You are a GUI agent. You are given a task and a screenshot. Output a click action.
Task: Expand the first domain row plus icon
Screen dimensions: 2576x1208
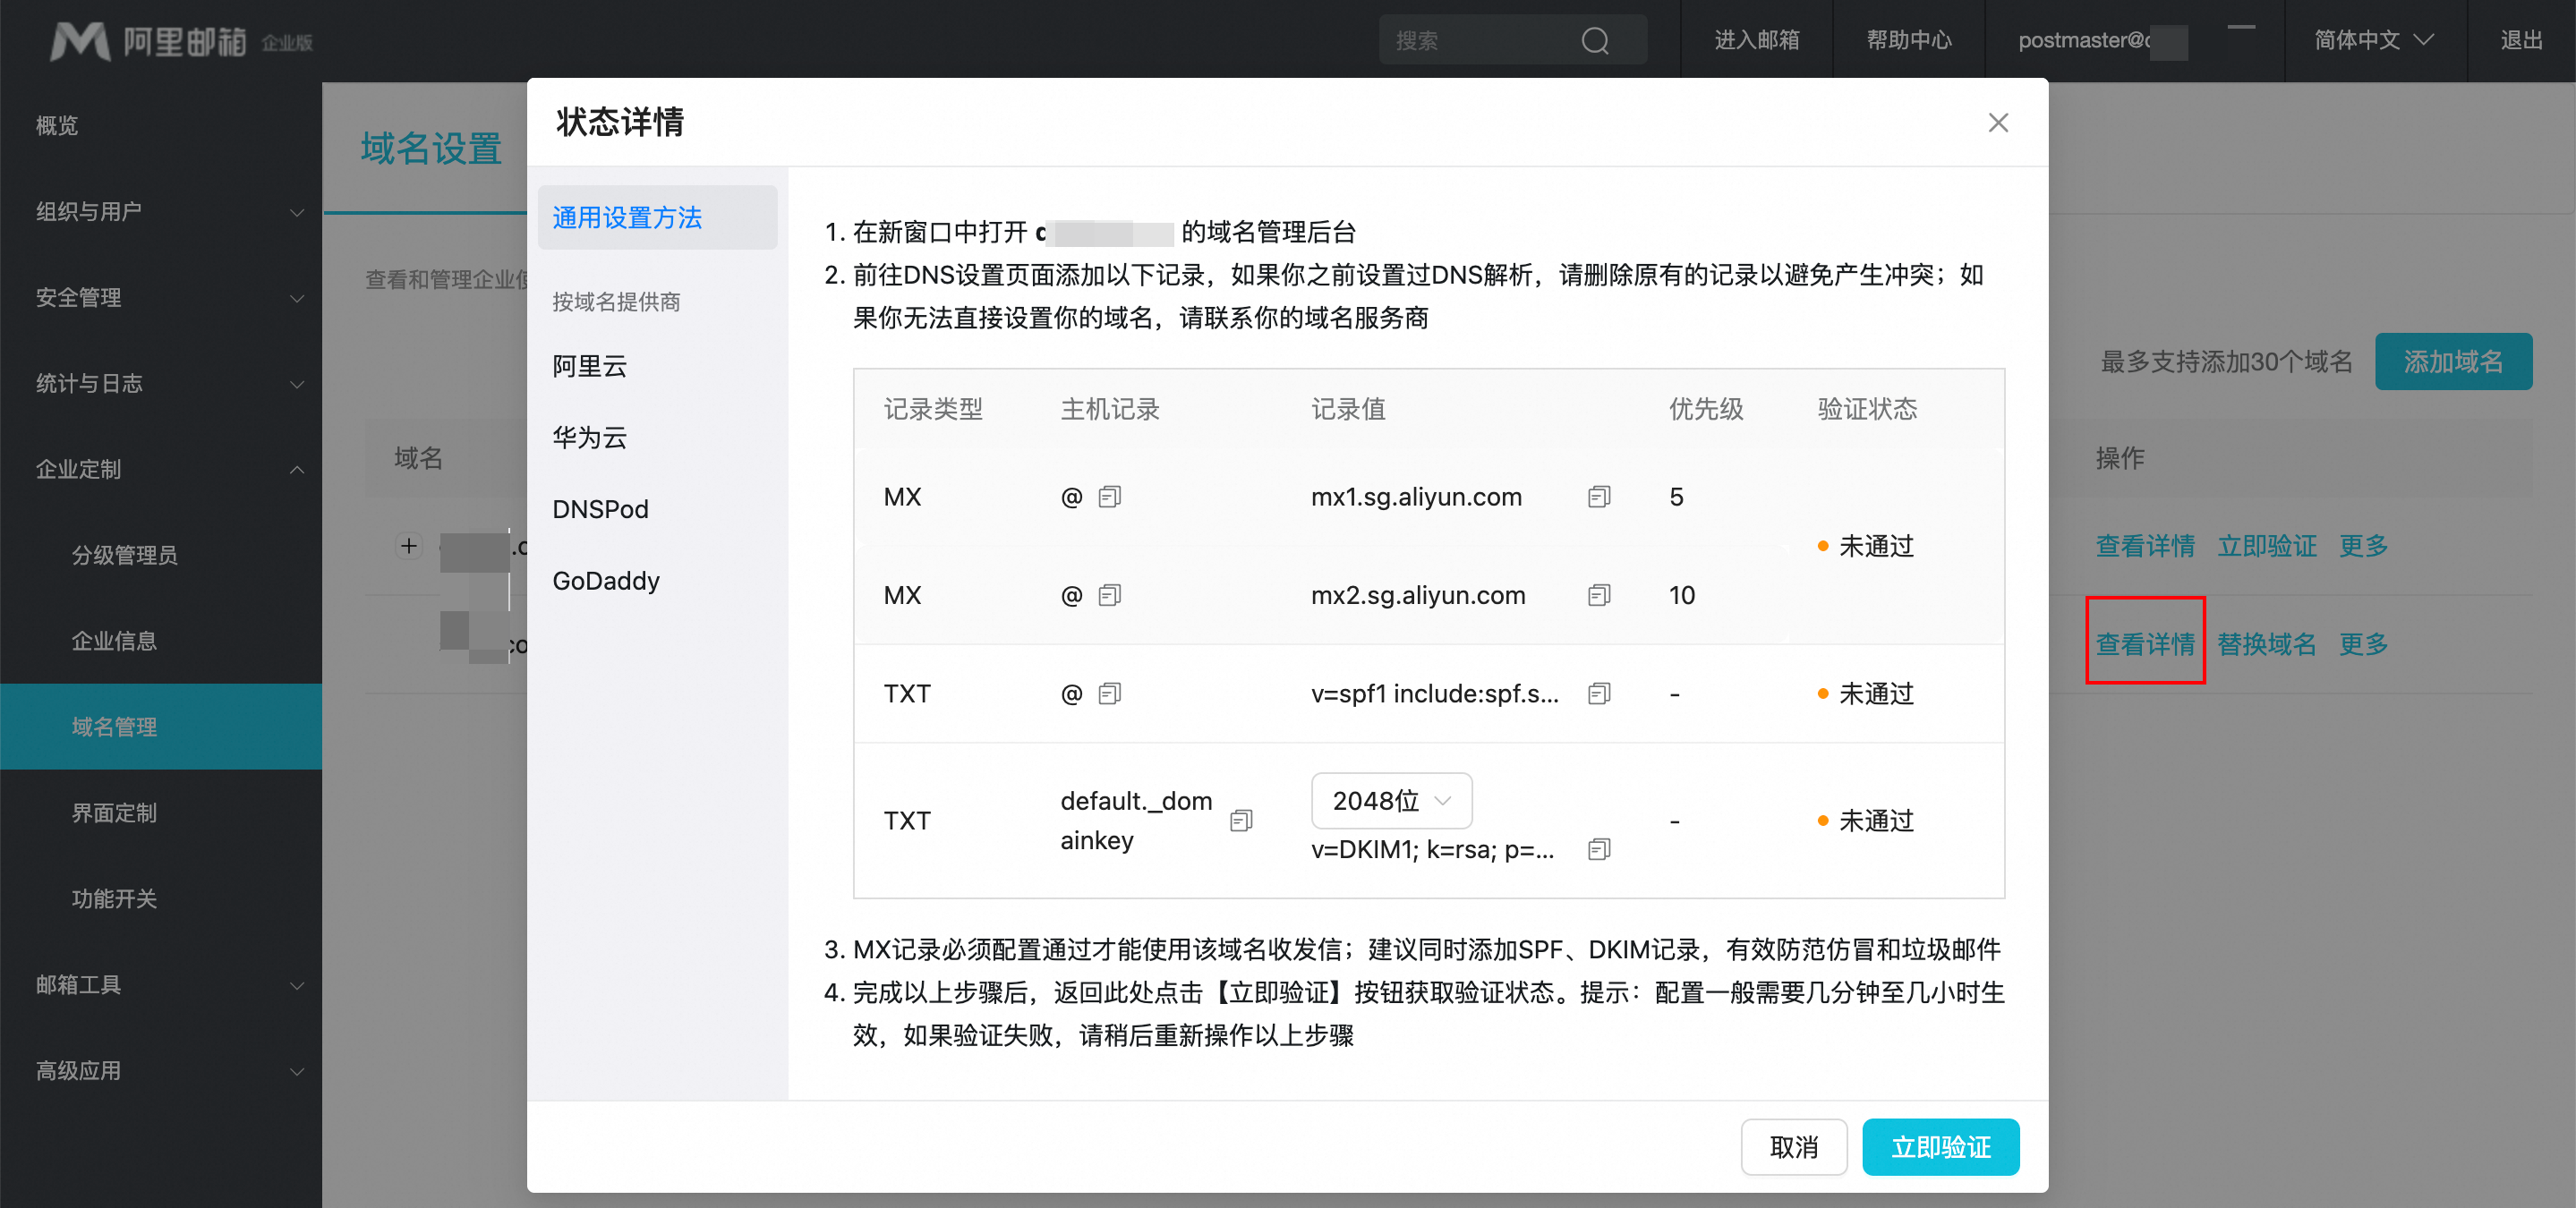408,546
